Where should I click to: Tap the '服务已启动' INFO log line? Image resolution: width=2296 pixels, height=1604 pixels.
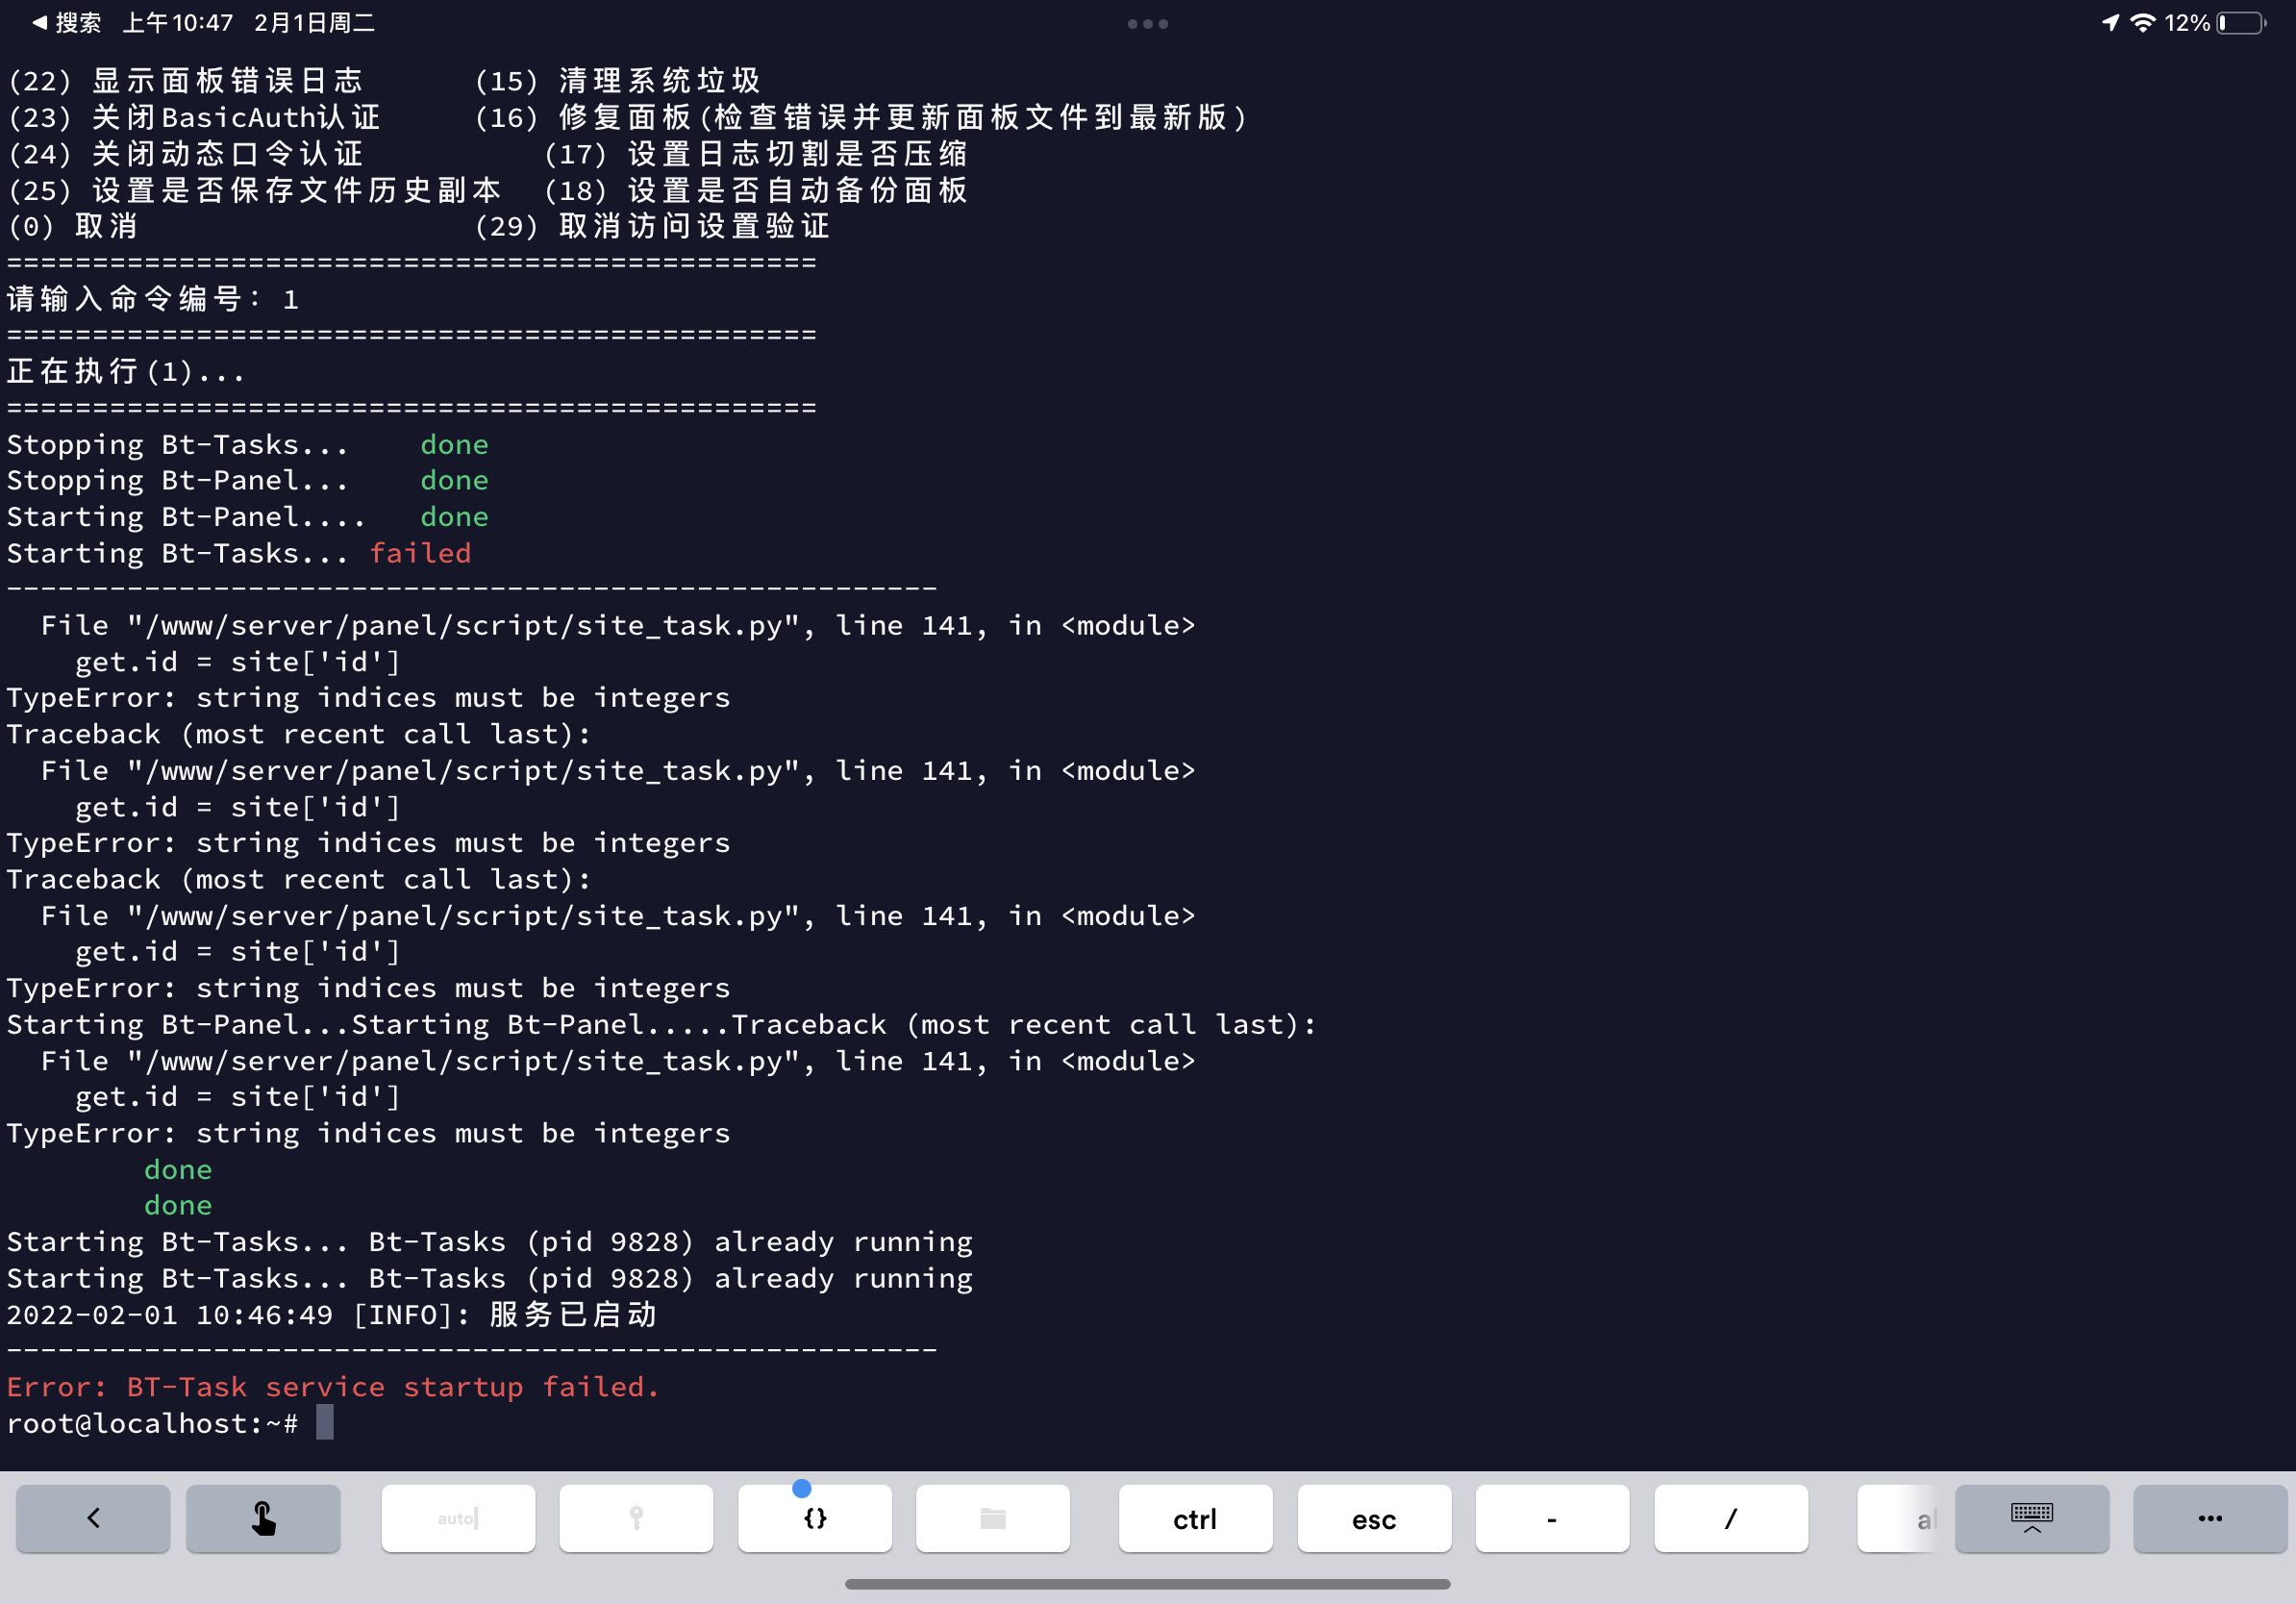[332, 1314]
